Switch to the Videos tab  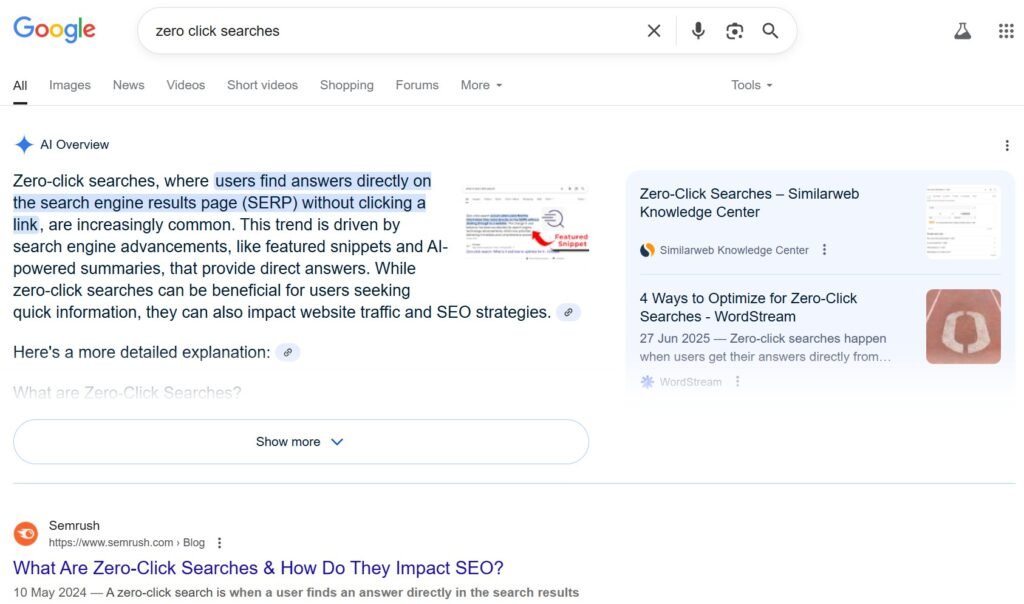pos(185,85)
